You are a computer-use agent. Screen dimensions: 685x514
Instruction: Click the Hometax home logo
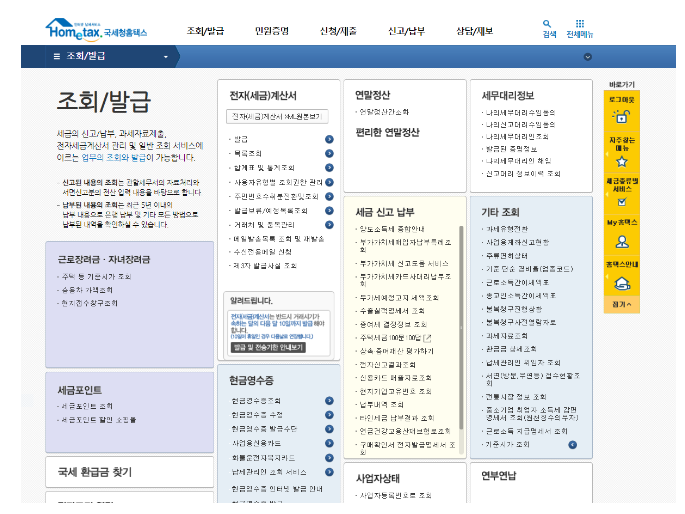pyautogui.click(x=96, y=30)
